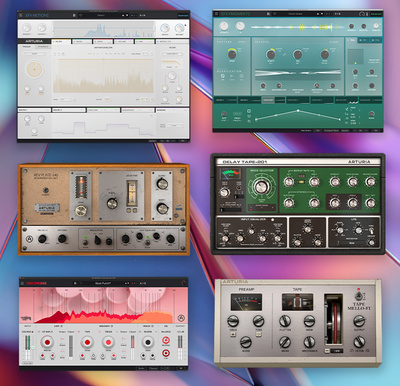Toggle the power switch on Tape Mello-Fi

pos(359,296)
